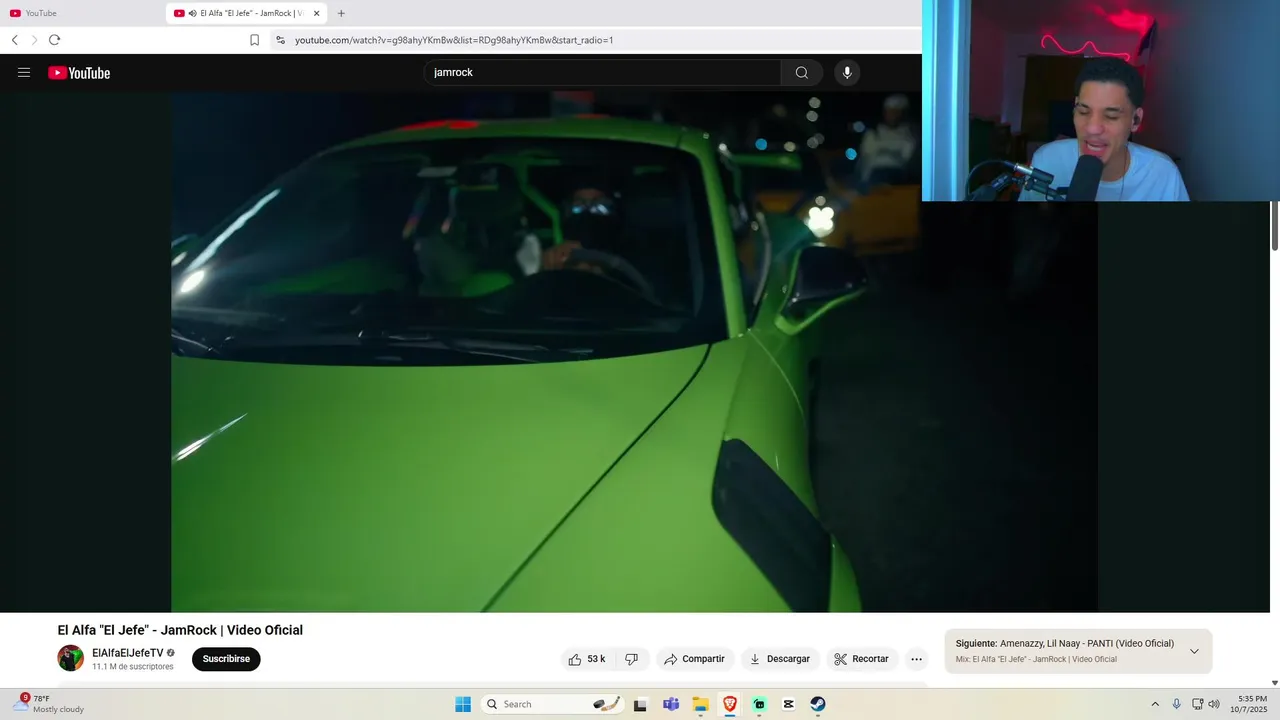Focus the jamrock search field
1280x720 pixels.
[603, 73]
